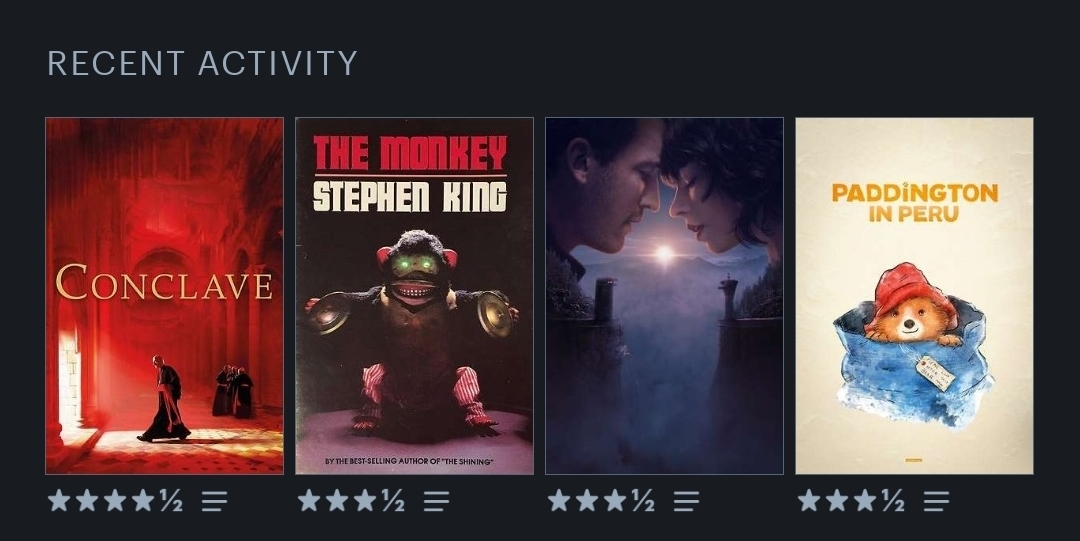Viewport: 1080px width, 541px height.
Task: Click The Monkey's star rating
Action: 351,500
